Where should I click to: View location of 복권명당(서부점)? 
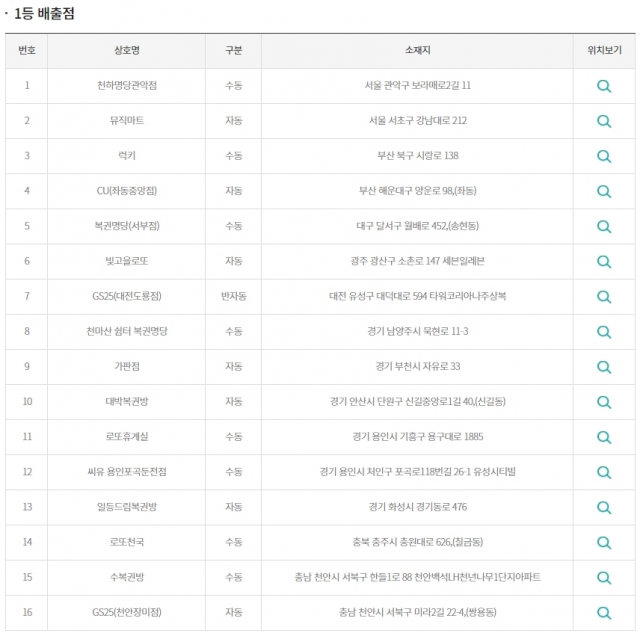click(x=604, y=227)
